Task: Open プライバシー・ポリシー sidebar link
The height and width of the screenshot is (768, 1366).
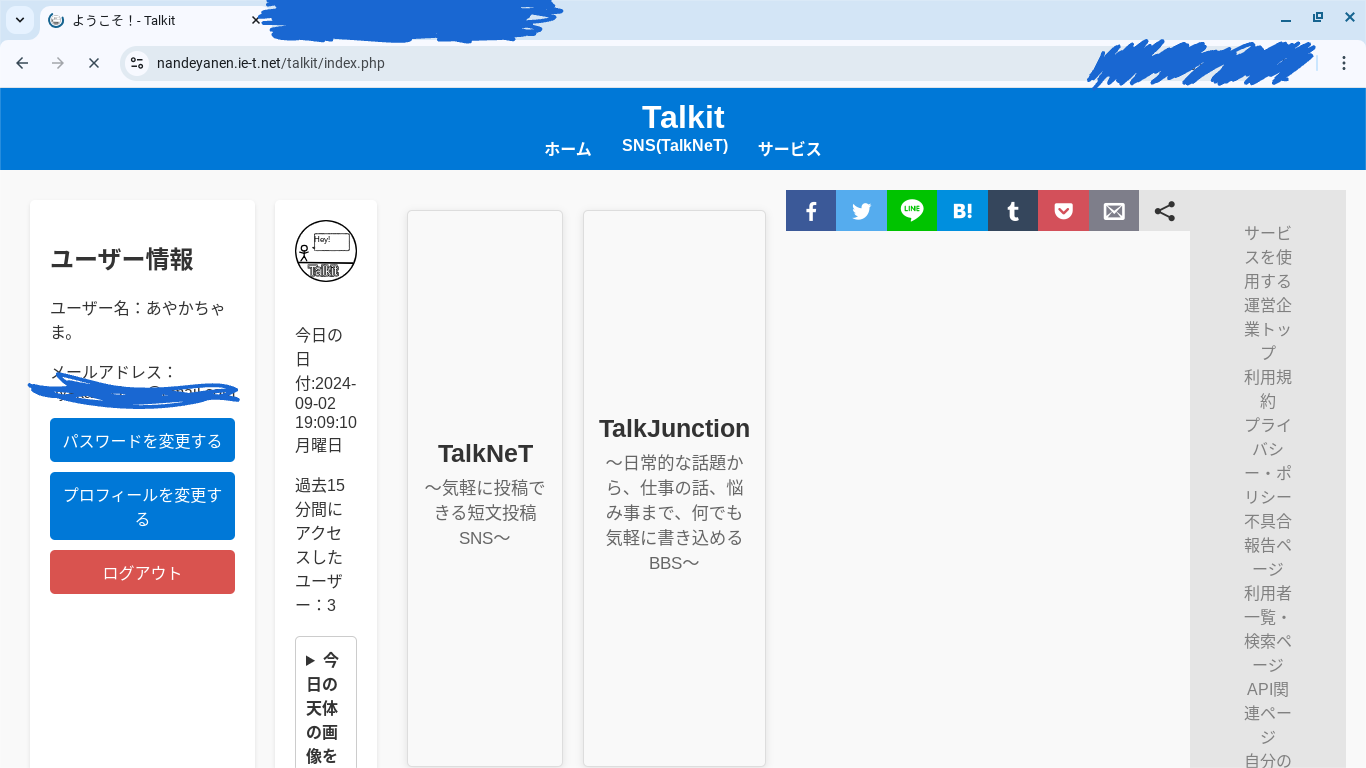Action: pyautogui.click(x=1268, y=461)
